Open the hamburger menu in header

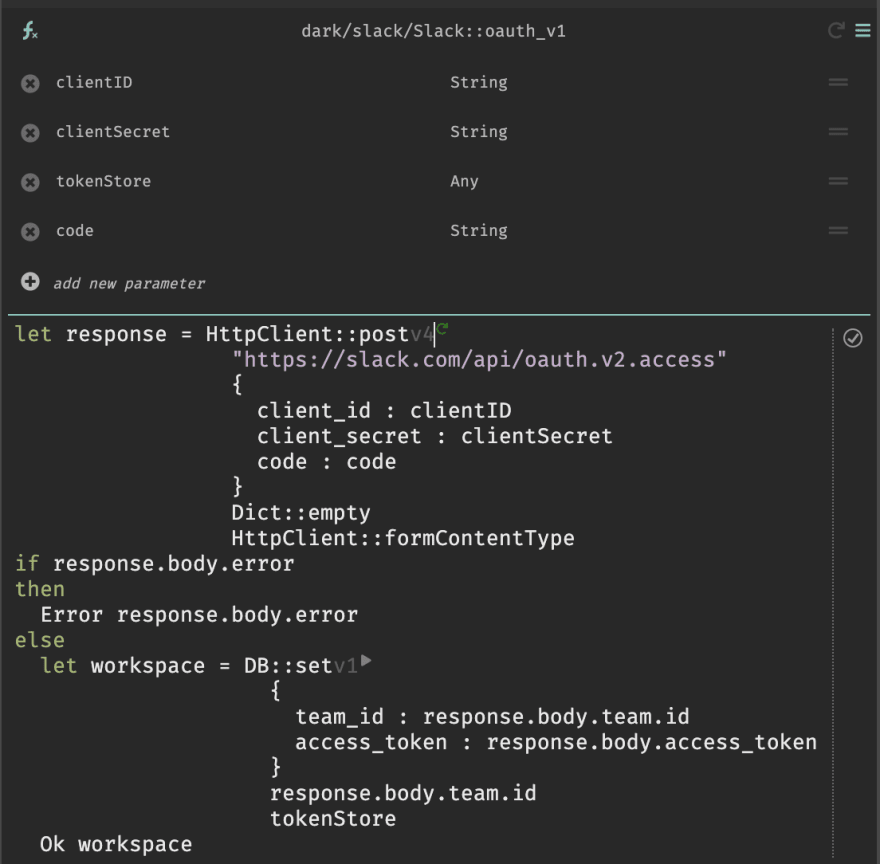click(863, 30)
